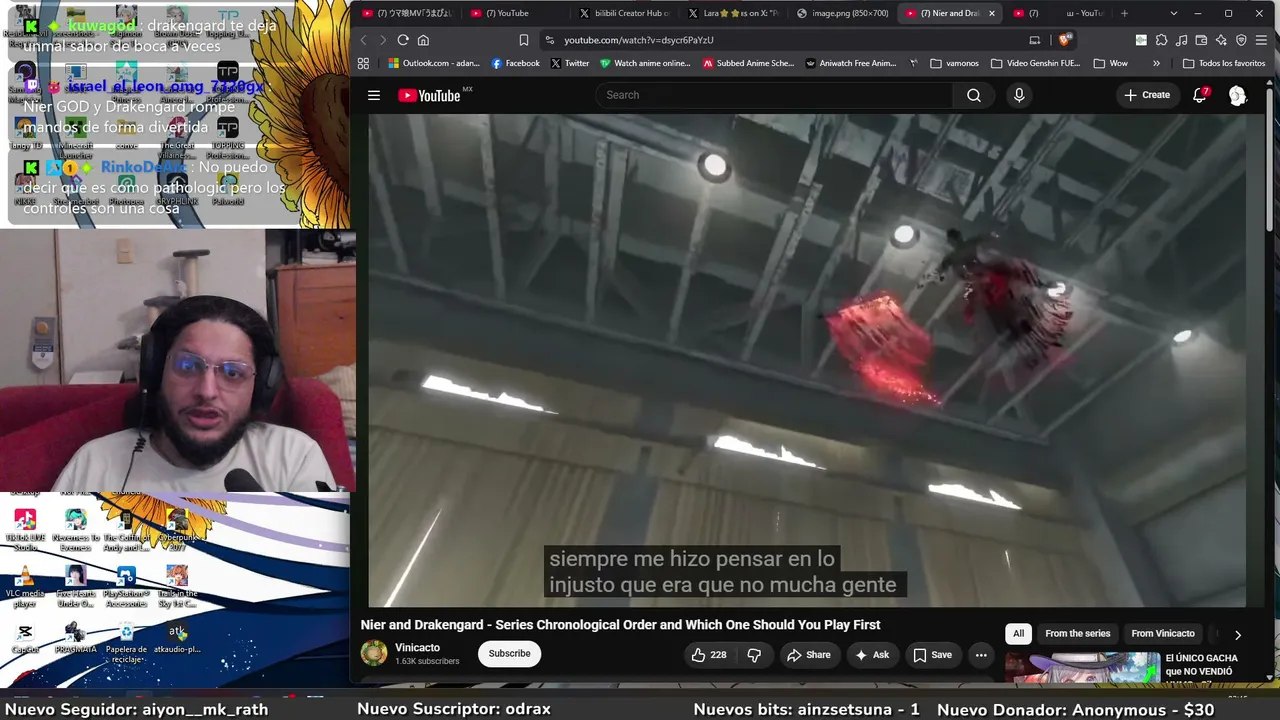
Task: Switch to the bilibili Creator Hub tab
Action: pos(624,13)
